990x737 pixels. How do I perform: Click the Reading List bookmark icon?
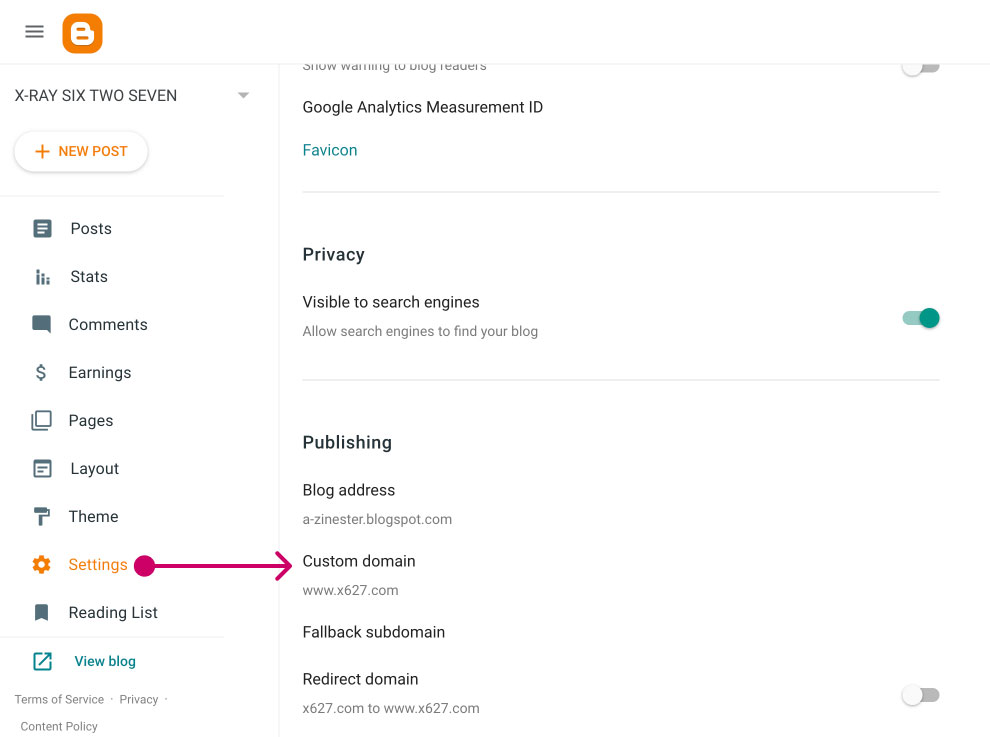tap(42, 613)
